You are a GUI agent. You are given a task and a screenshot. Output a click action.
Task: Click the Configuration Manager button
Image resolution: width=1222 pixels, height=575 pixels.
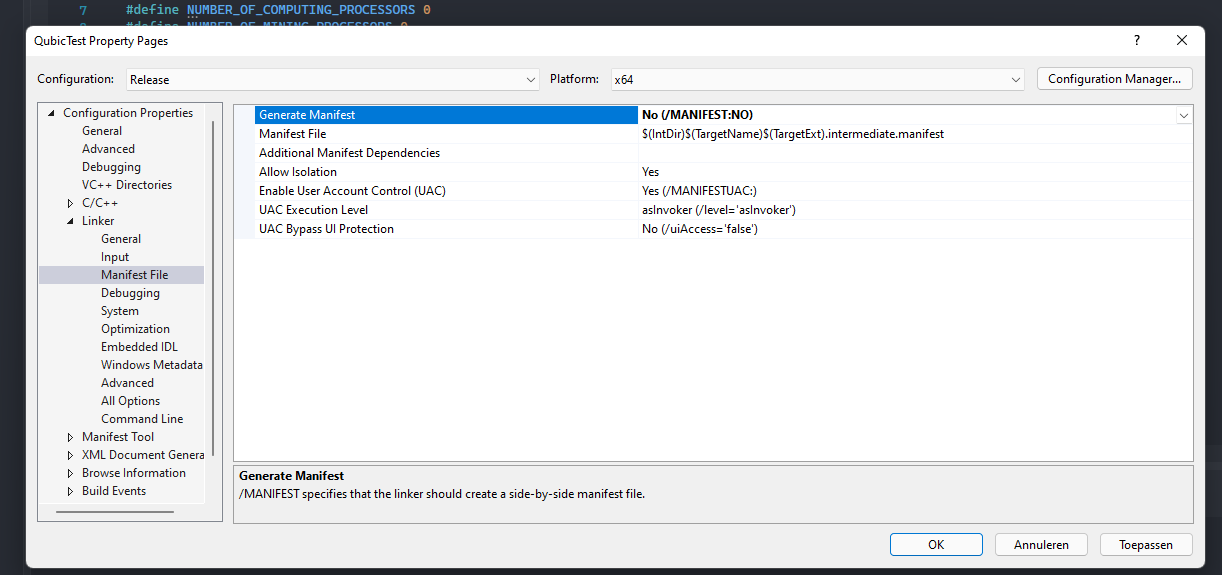pos(1114,79)
